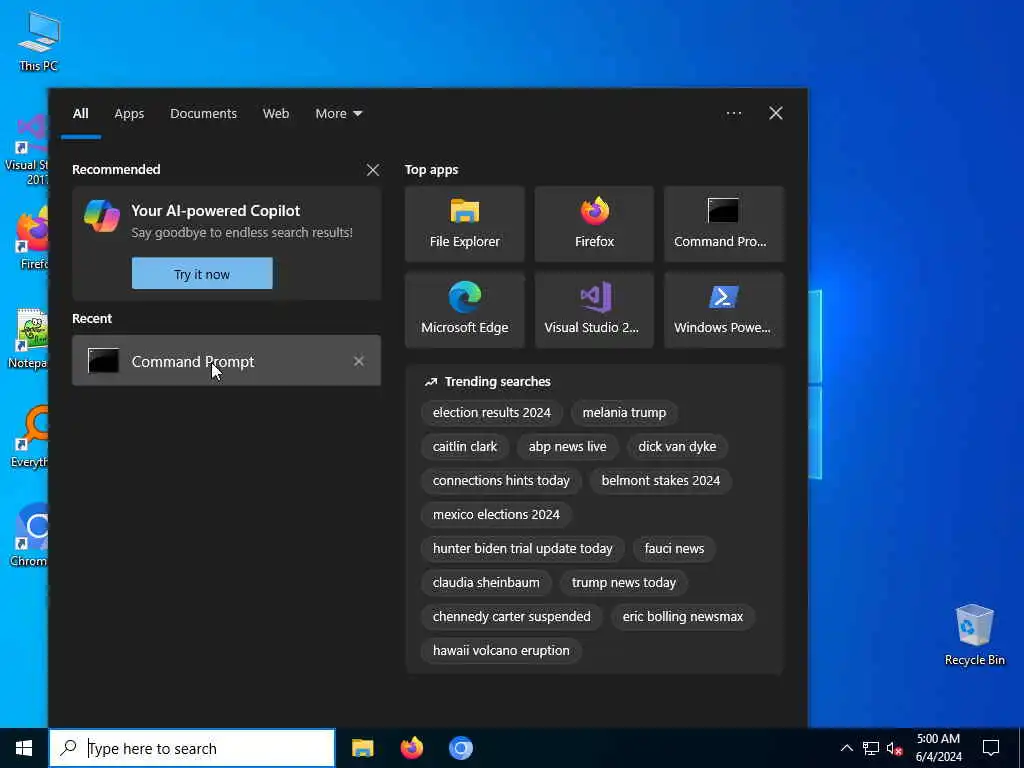Select the Recycle Bin desktop icon
This screenshot has width=1024, height=768.
[x=974, y=635]
